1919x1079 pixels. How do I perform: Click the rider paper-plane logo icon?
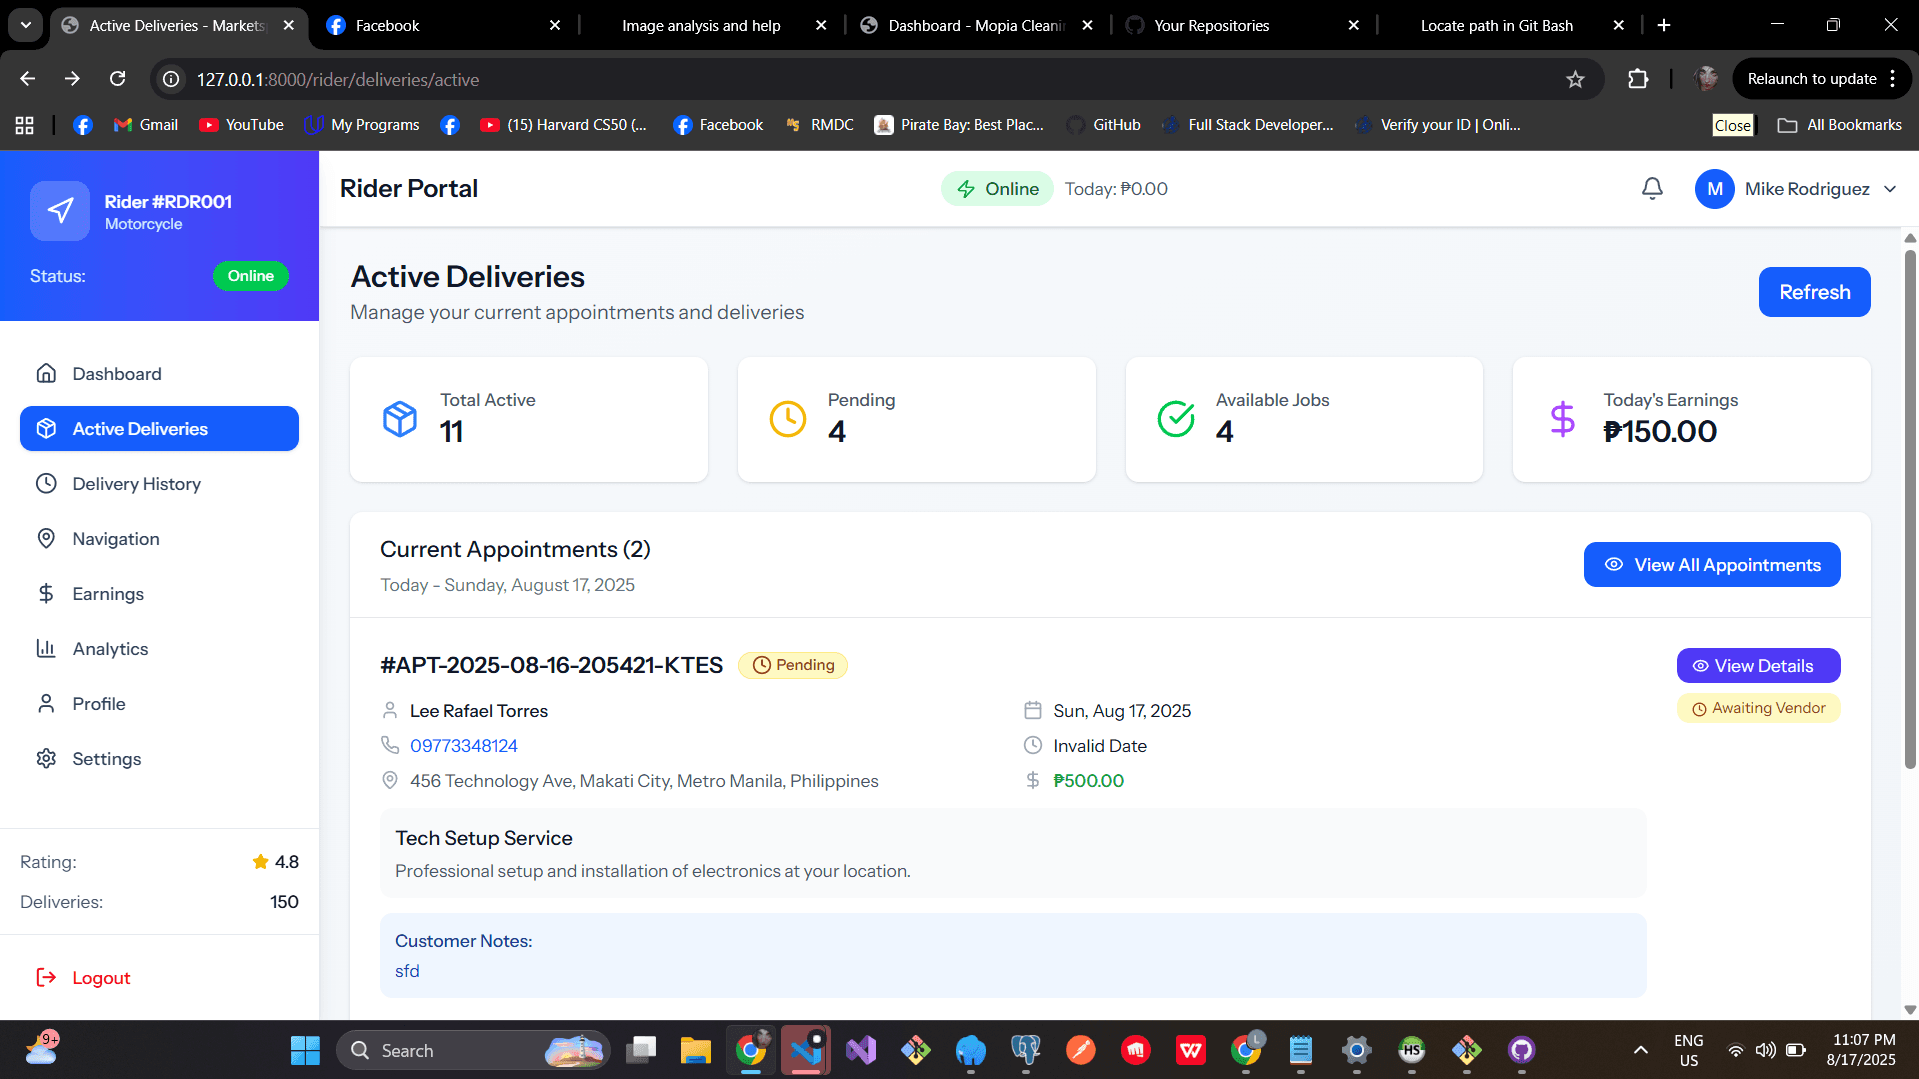point(60,211)
